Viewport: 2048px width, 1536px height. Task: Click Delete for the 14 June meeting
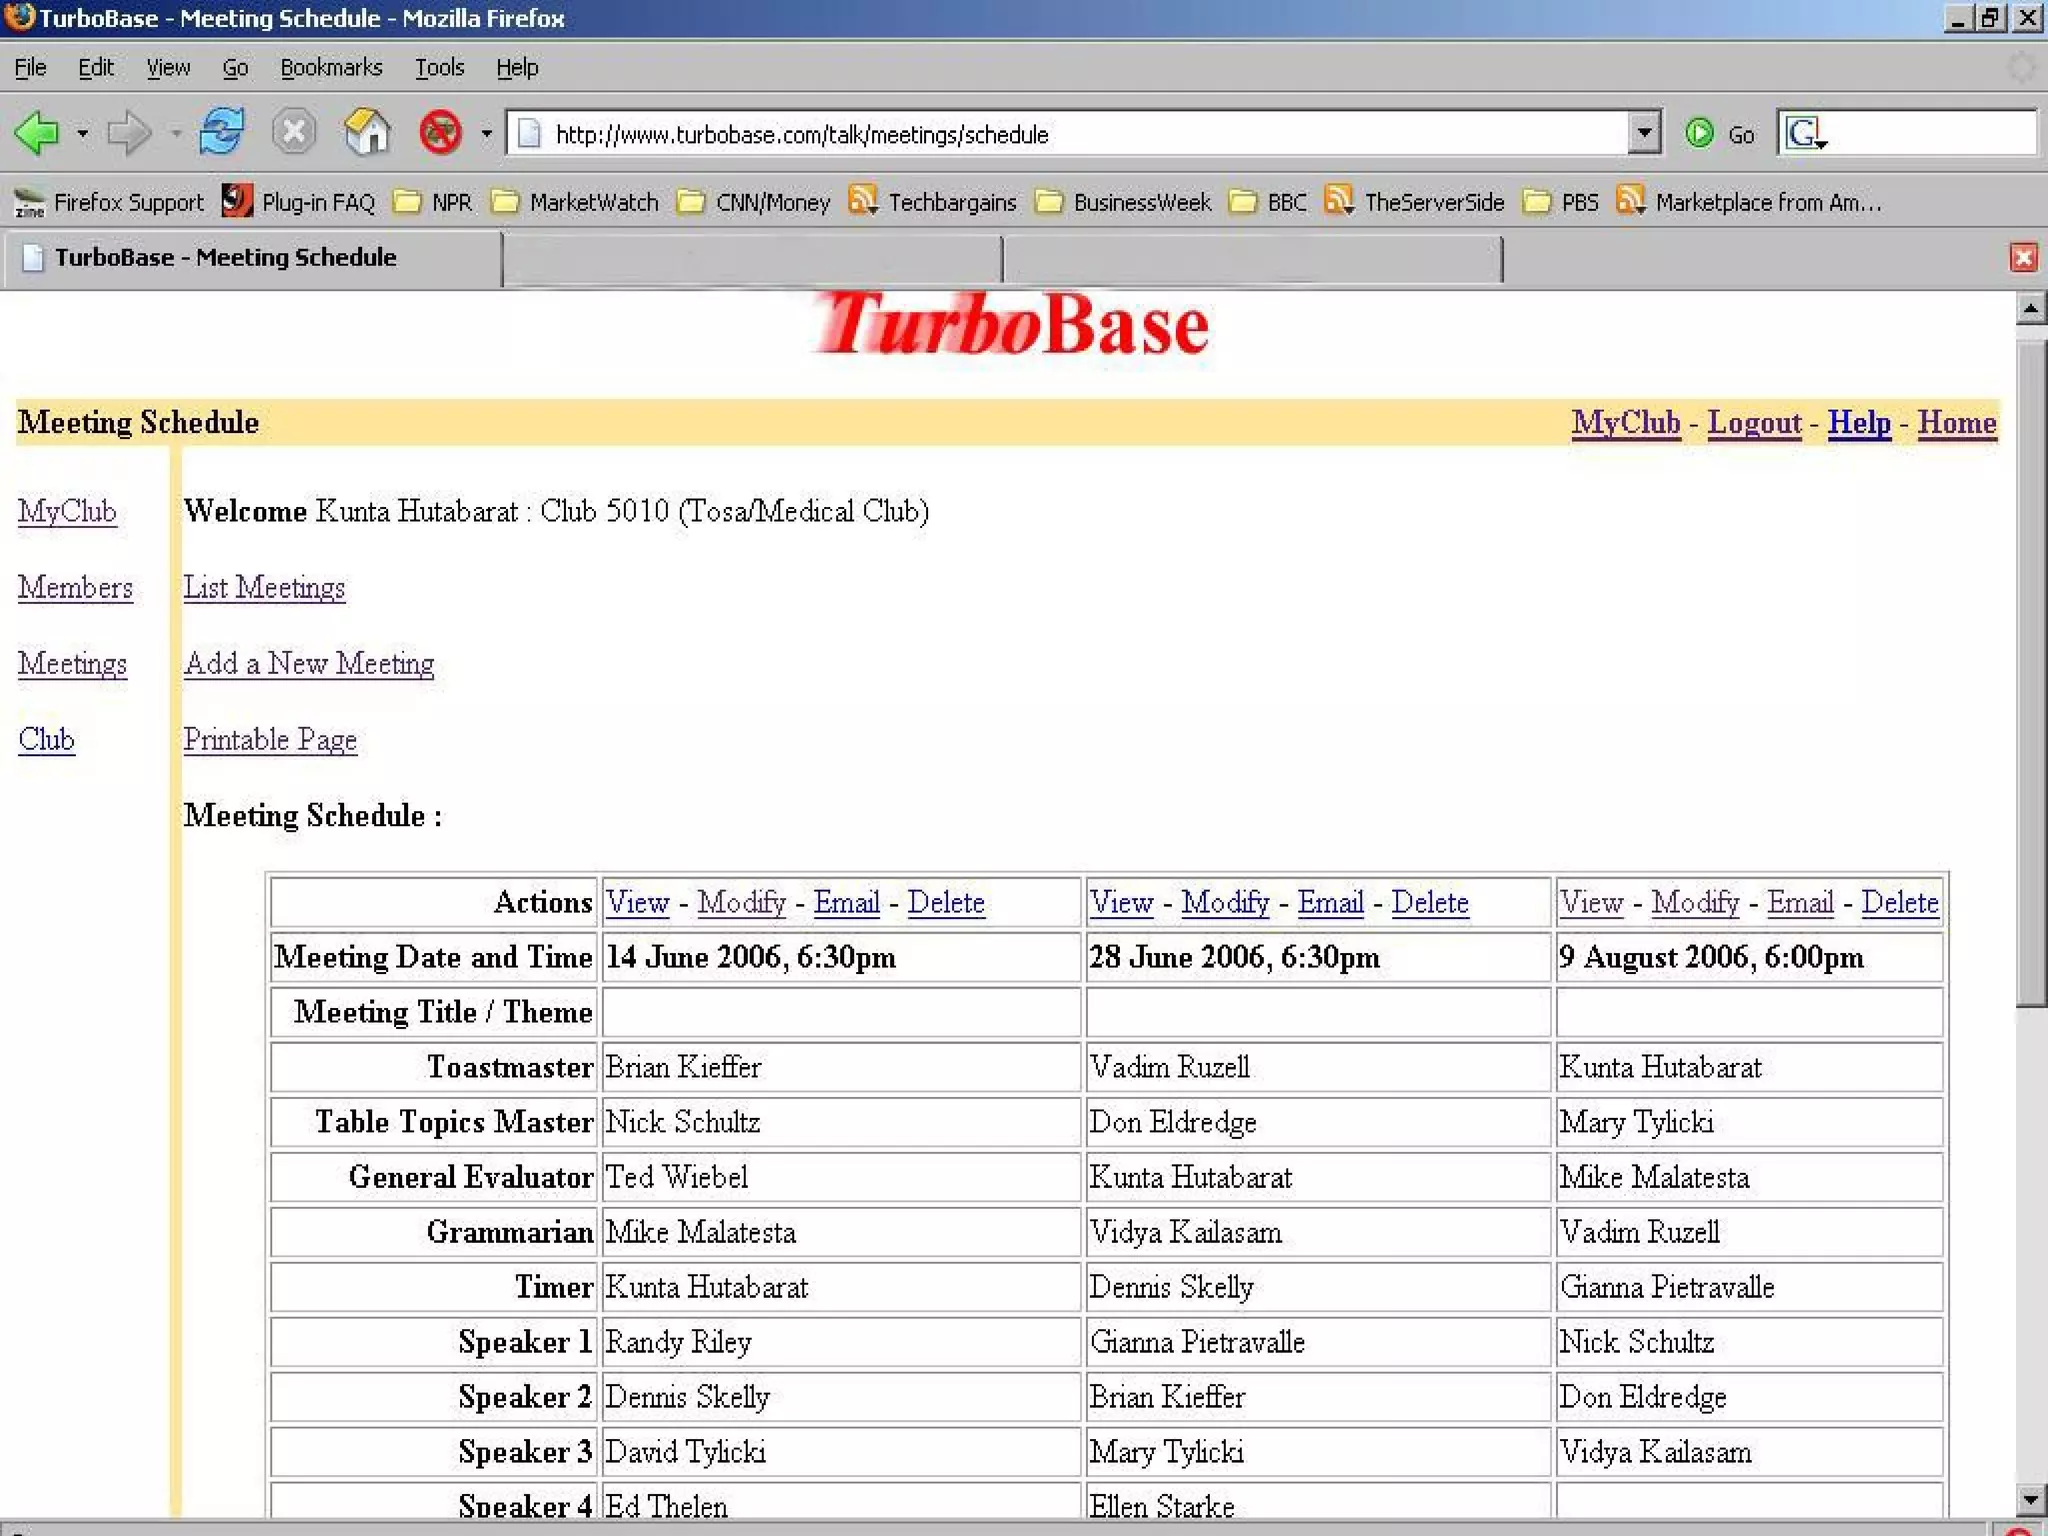945,902
